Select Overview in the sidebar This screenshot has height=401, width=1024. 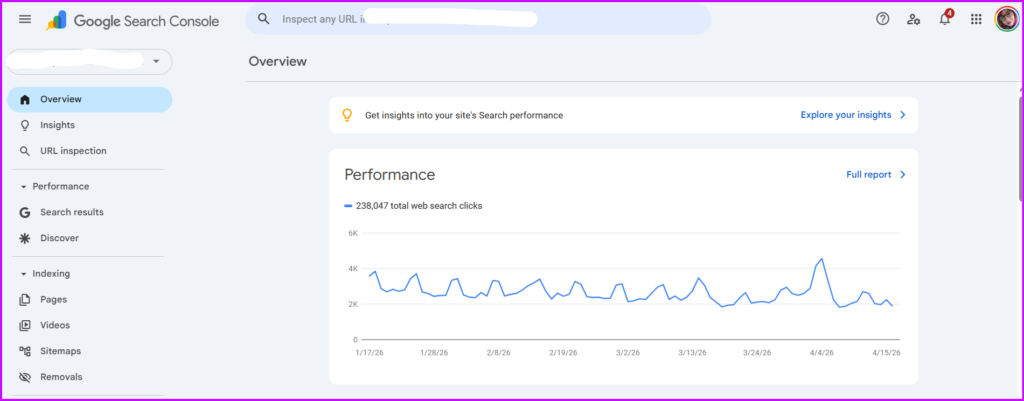coord(61,99)
